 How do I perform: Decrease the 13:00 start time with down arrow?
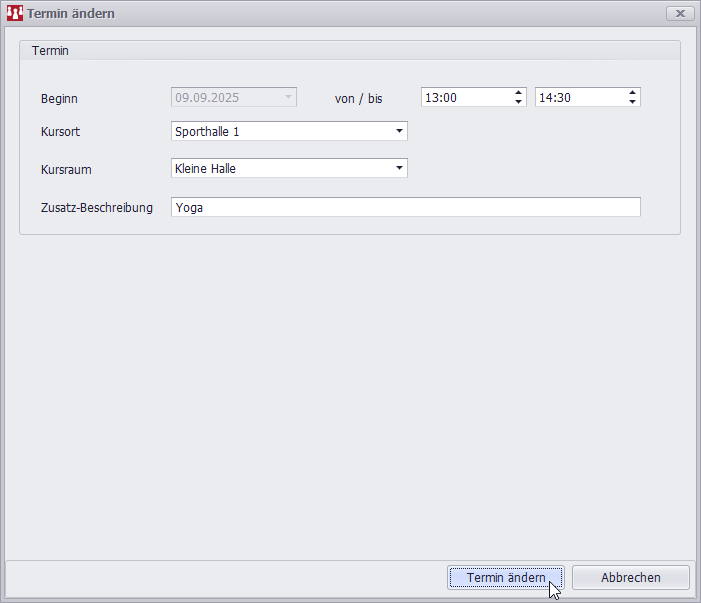[518, 102]
